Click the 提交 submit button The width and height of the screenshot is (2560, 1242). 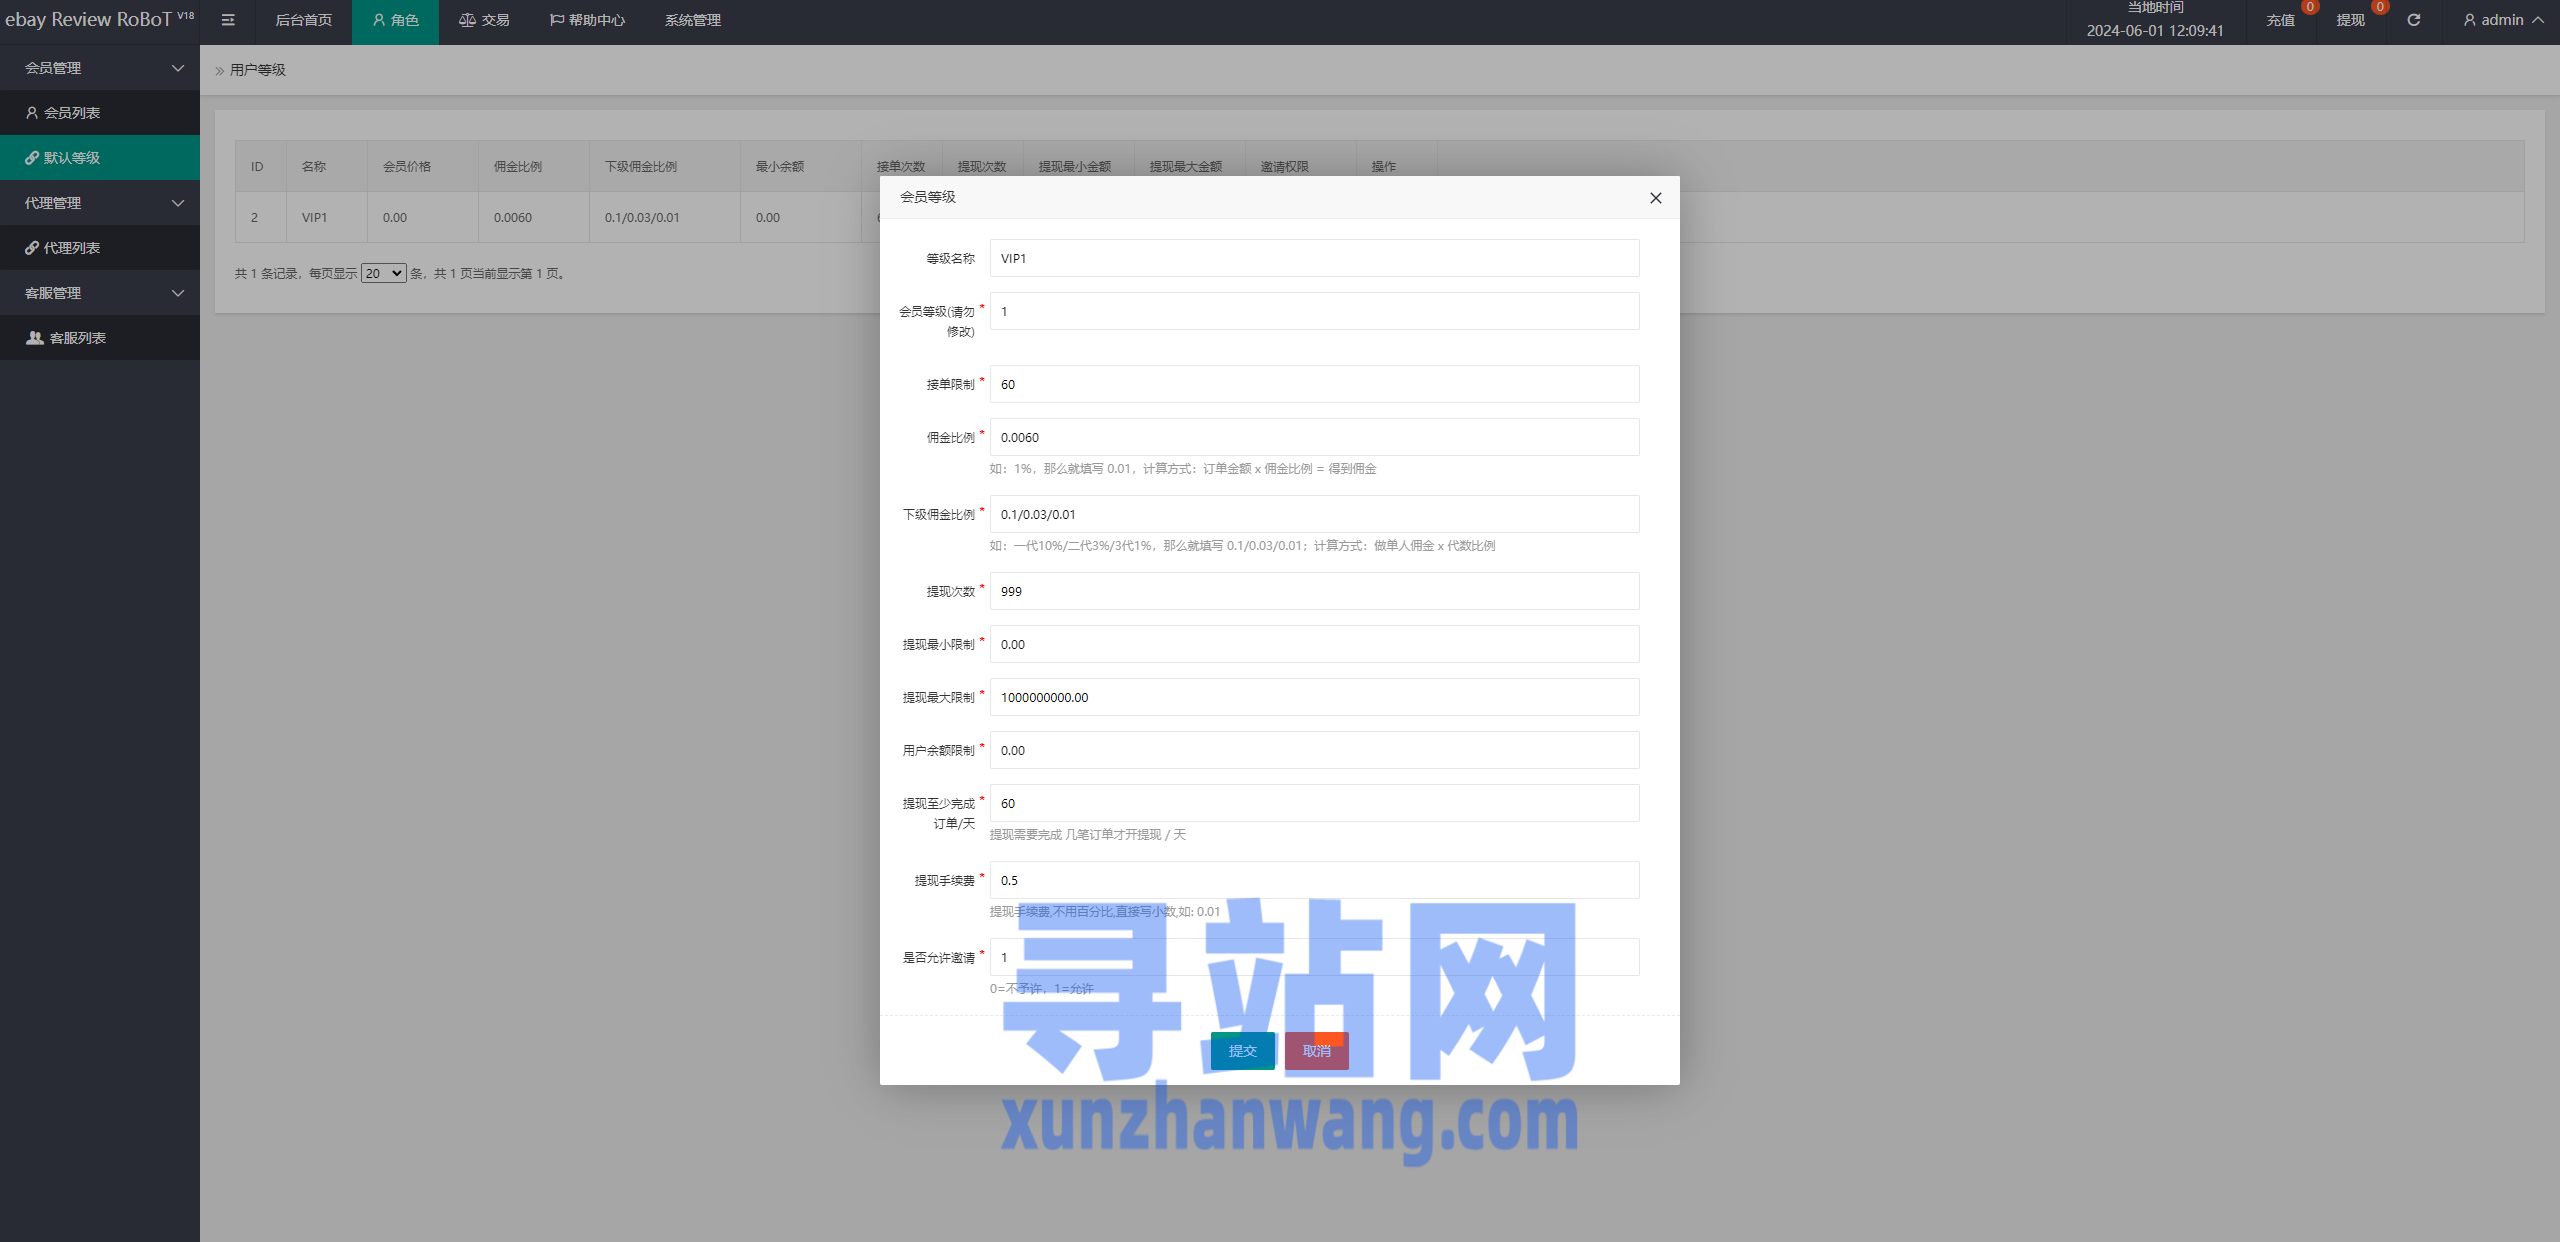(1242, 1051)
